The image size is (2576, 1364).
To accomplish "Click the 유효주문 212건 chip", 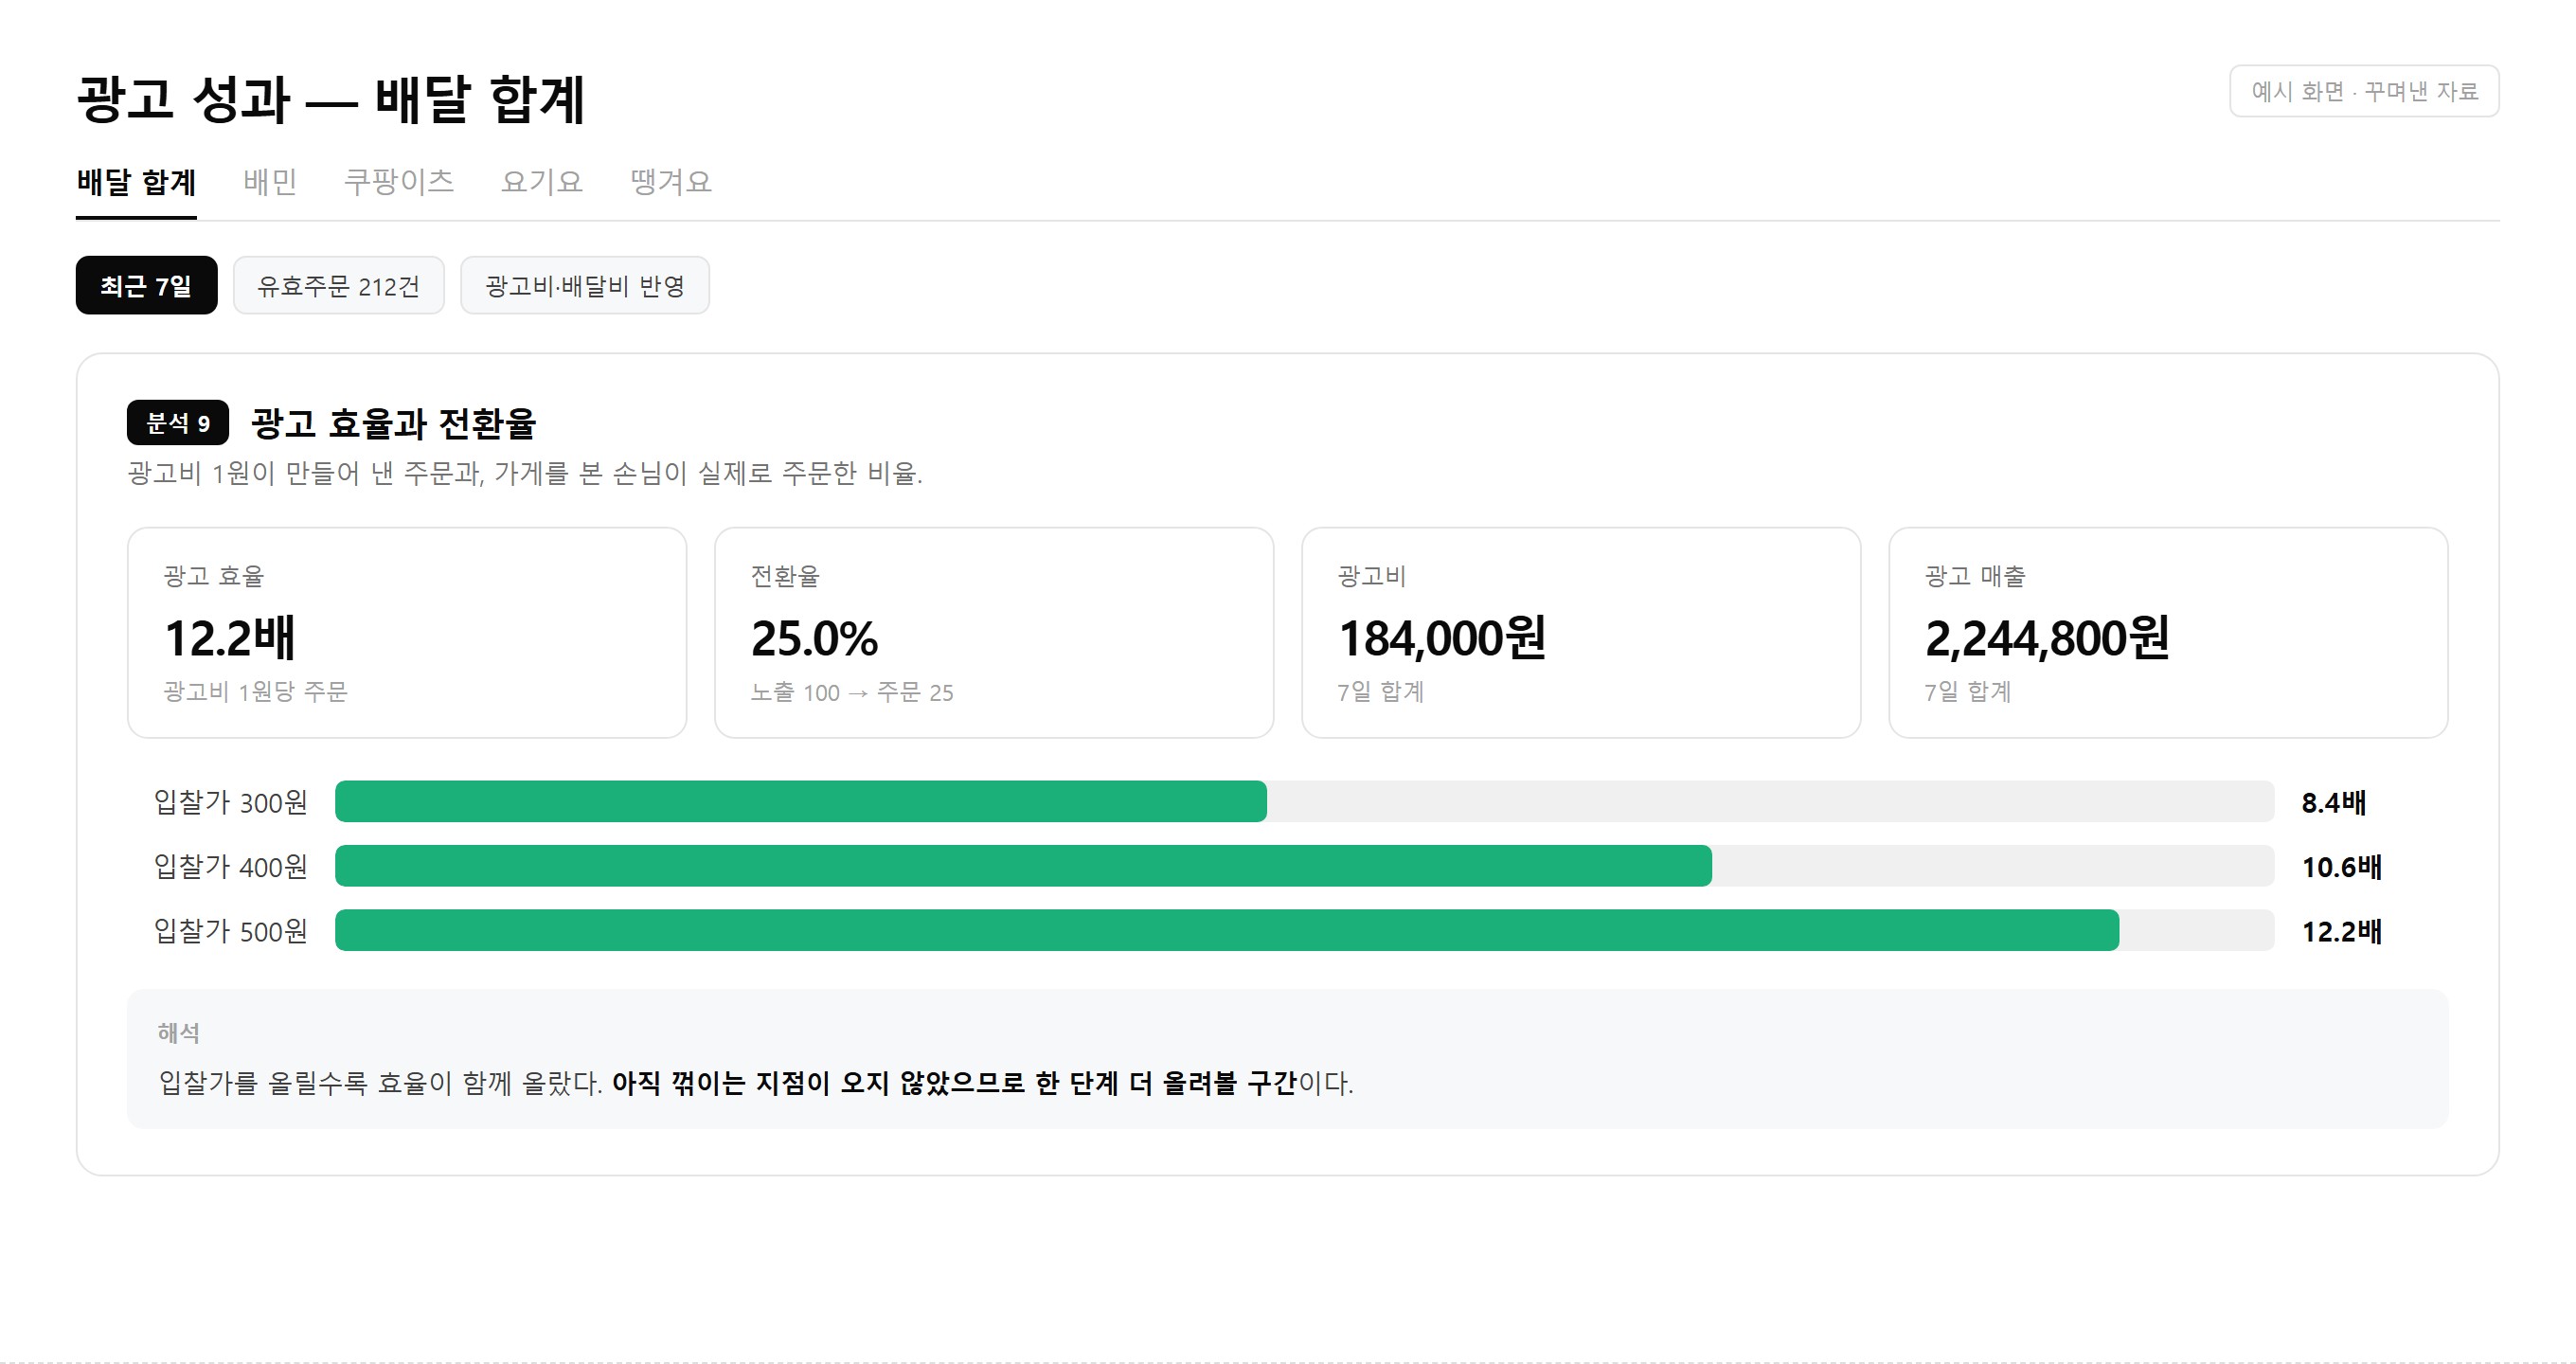I will (339, 285).
